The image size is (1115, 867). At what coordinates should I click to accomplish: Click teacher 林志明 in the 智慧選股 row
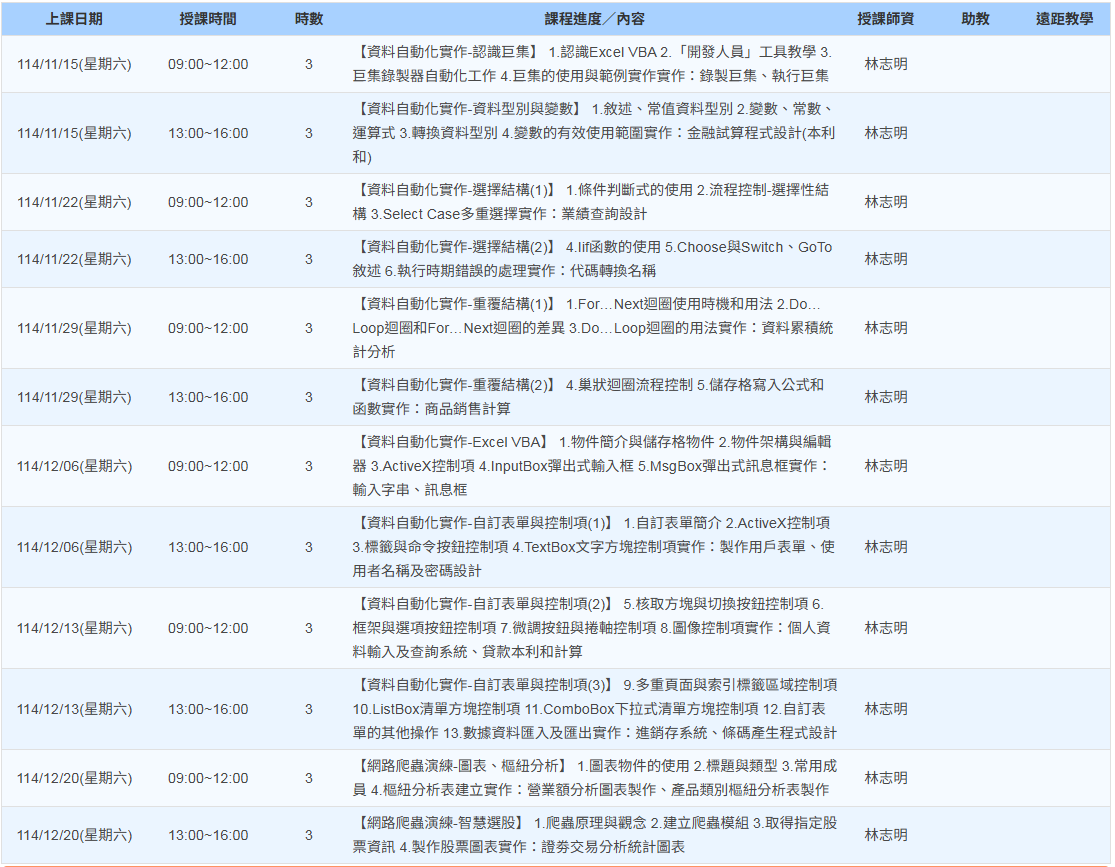pyautogui.click(x=885, y=835)
